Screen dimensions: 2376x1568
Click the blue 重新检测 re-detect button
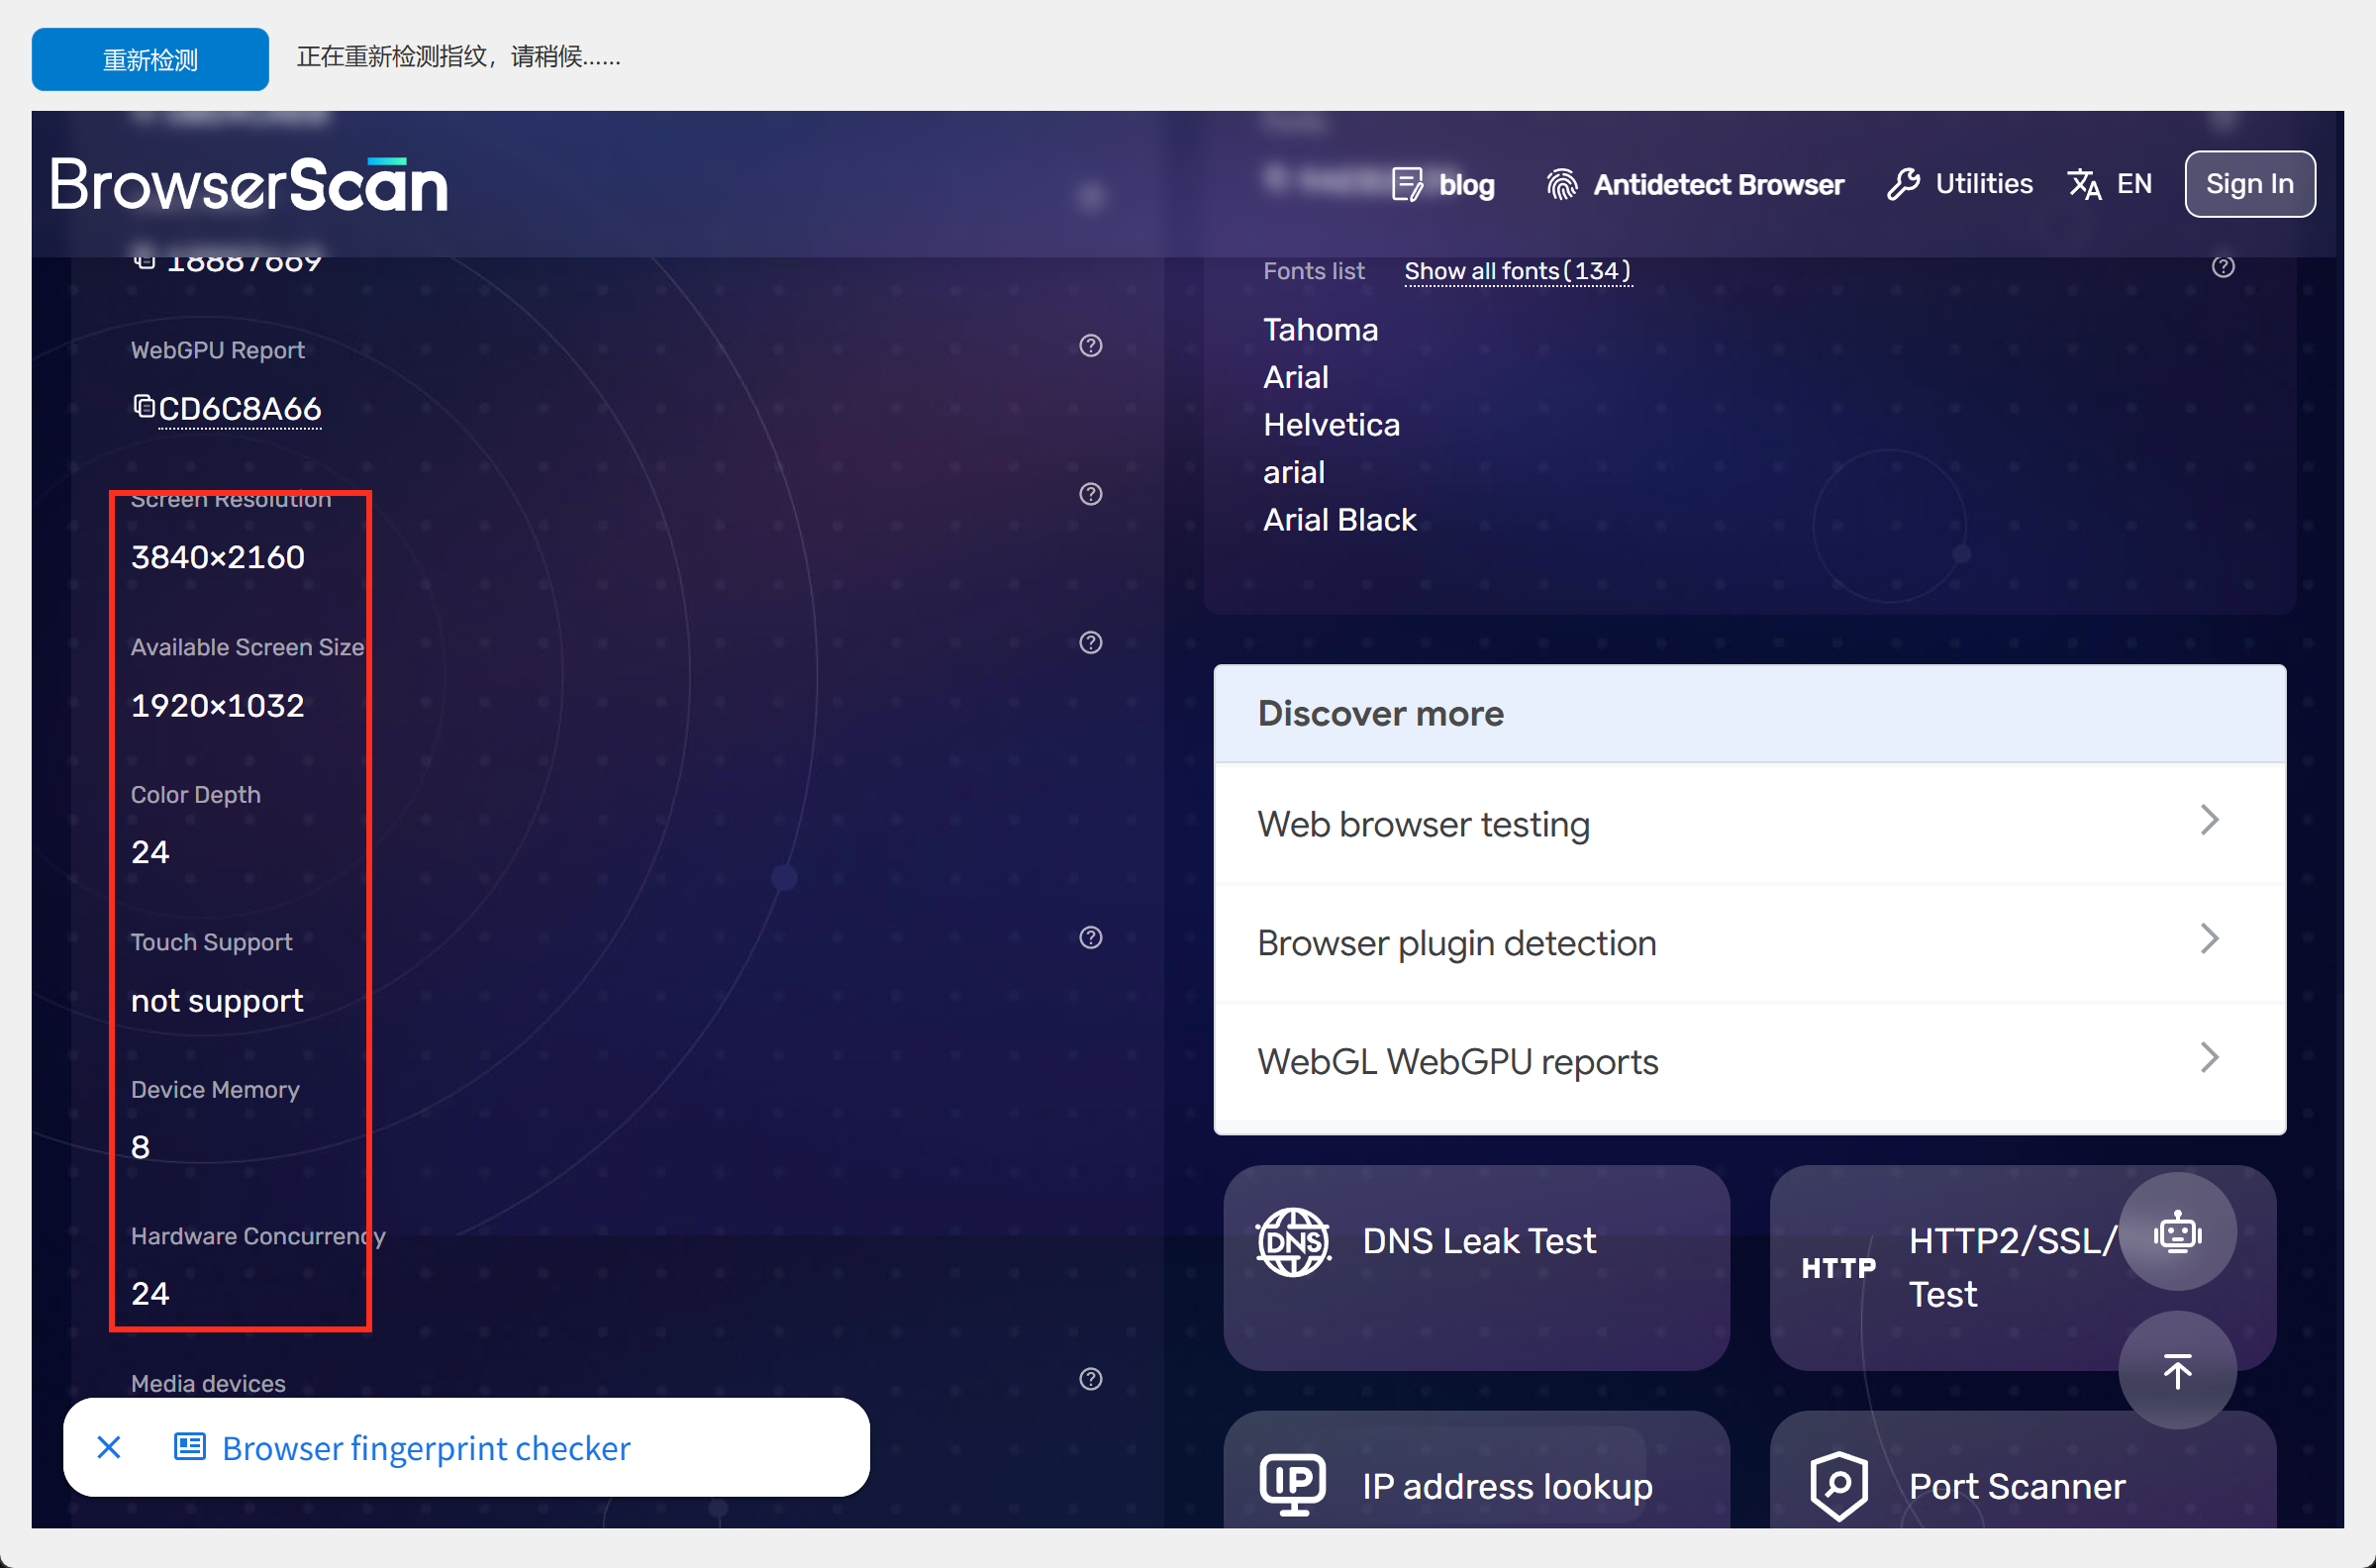[x=150, y=59]
